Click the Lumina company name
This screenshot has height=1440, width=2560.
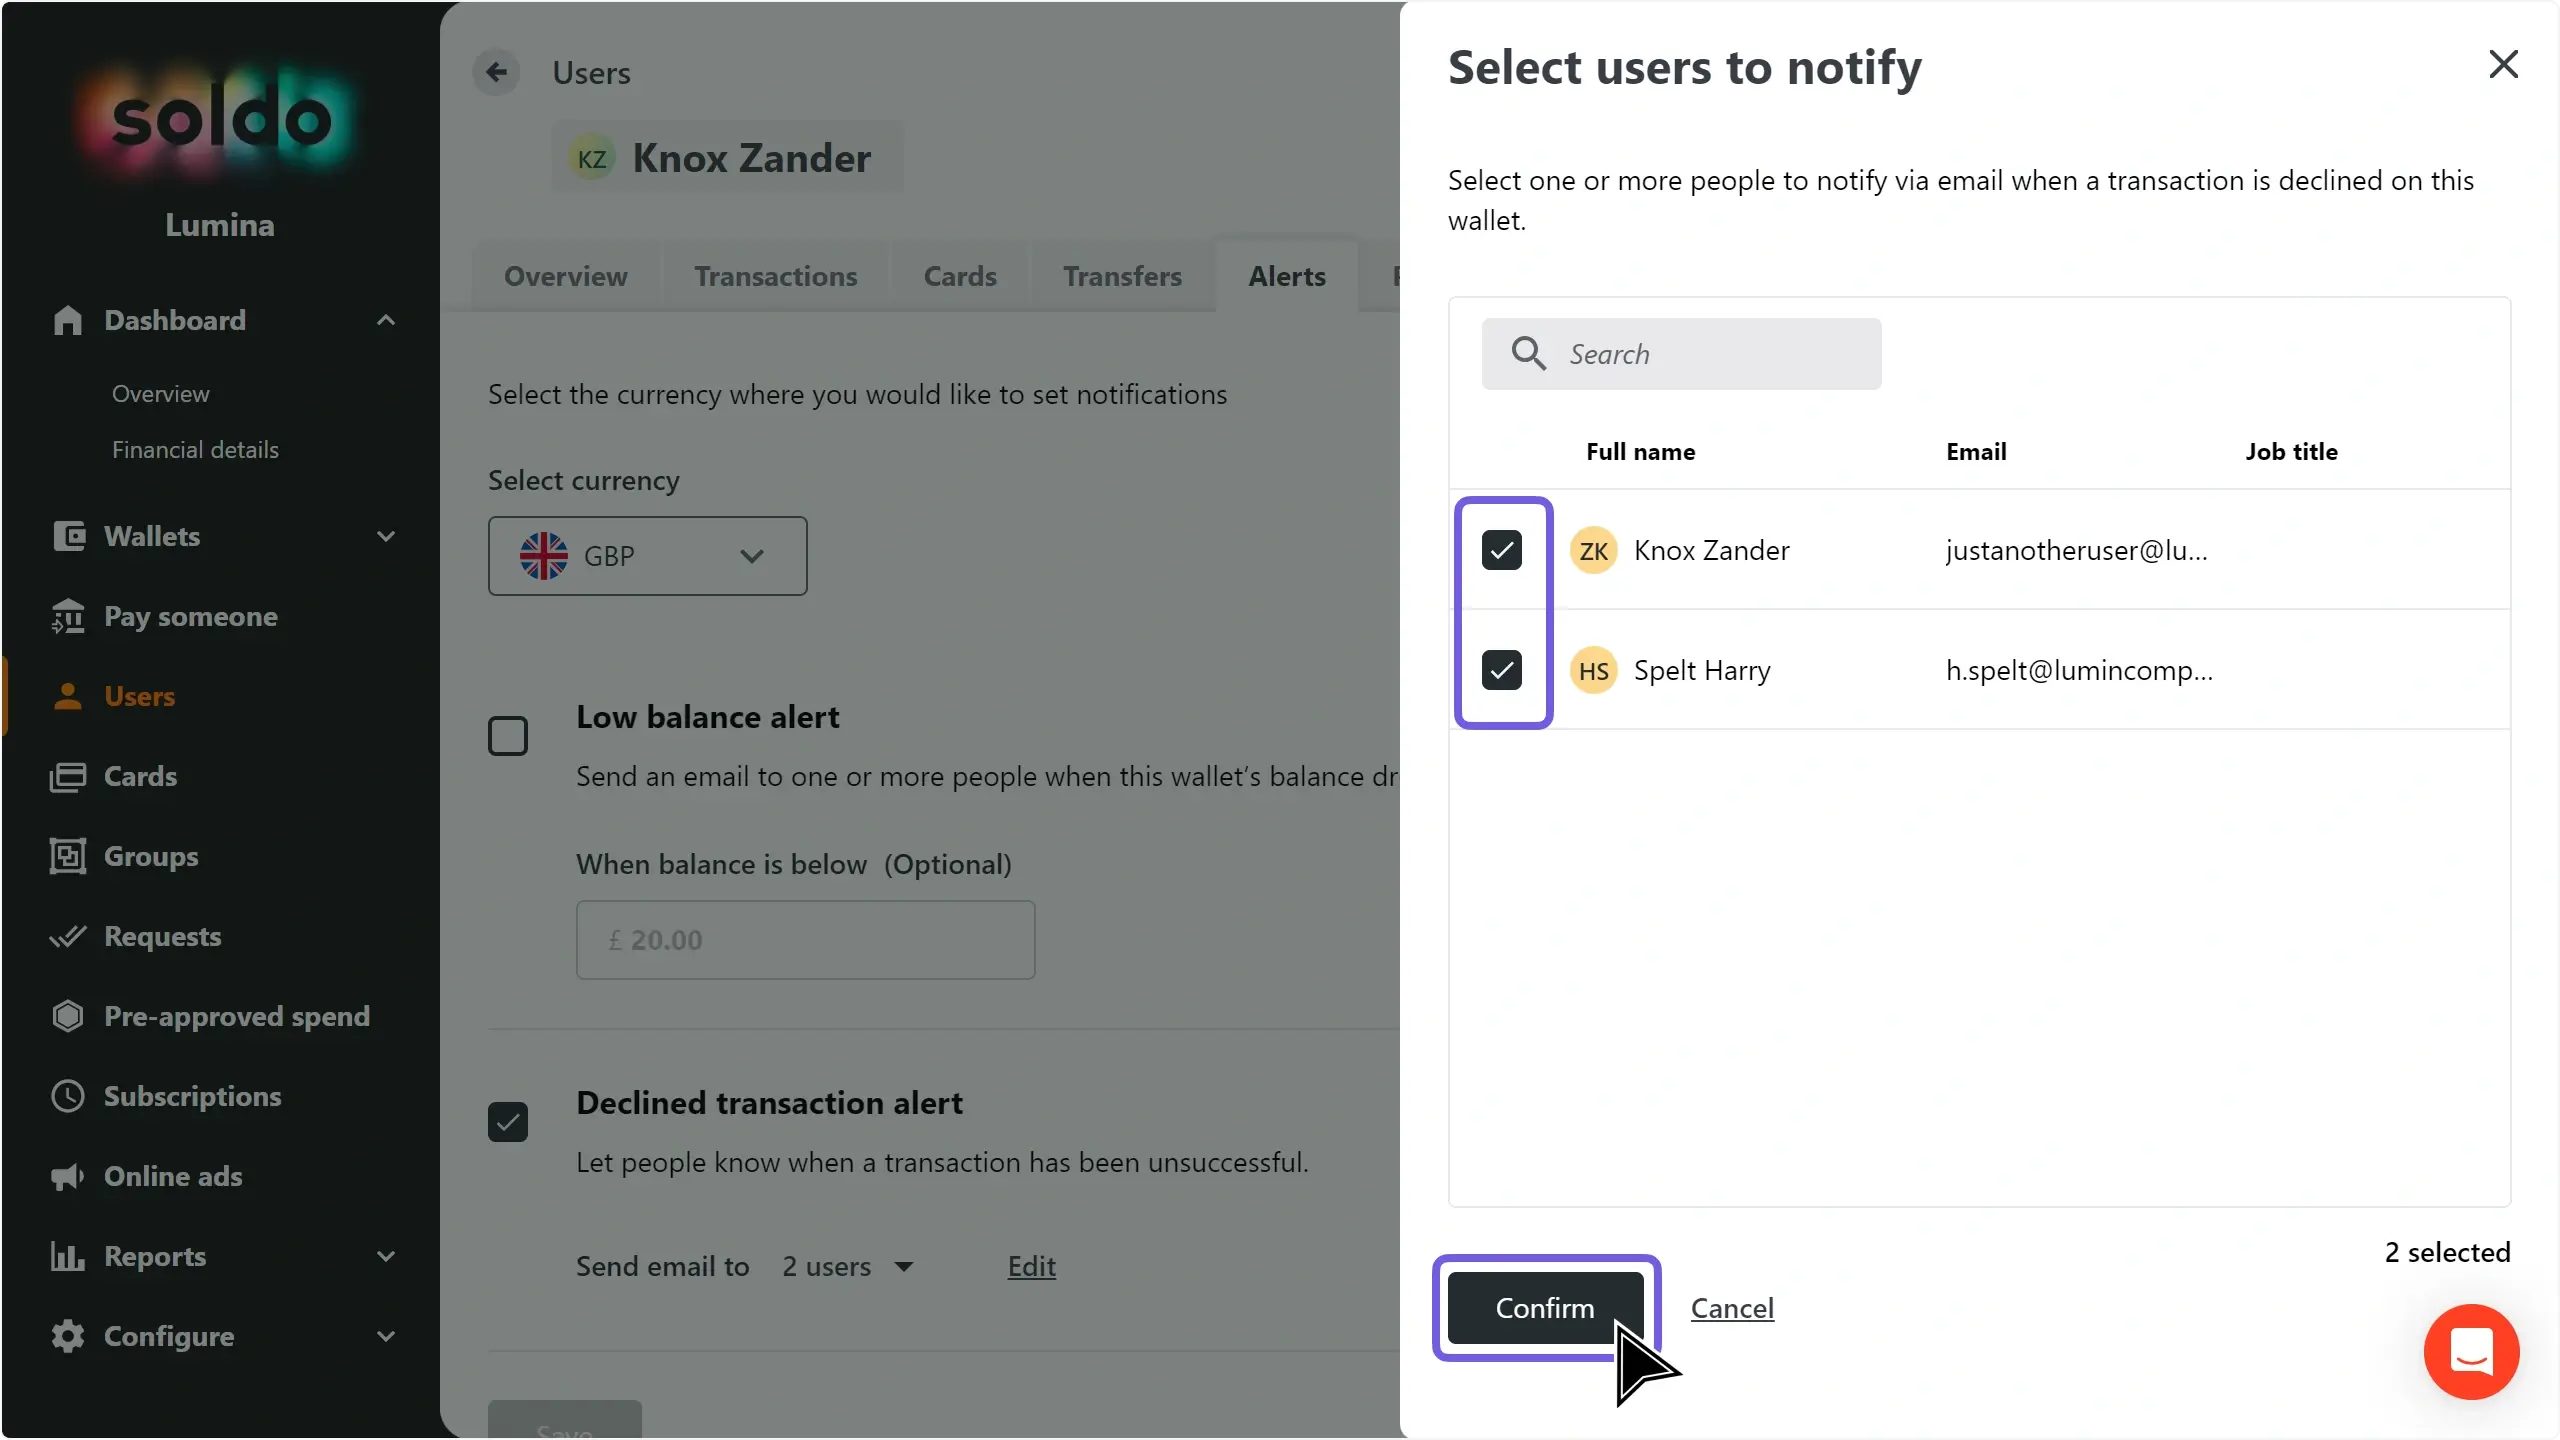(x=220, y=225)
